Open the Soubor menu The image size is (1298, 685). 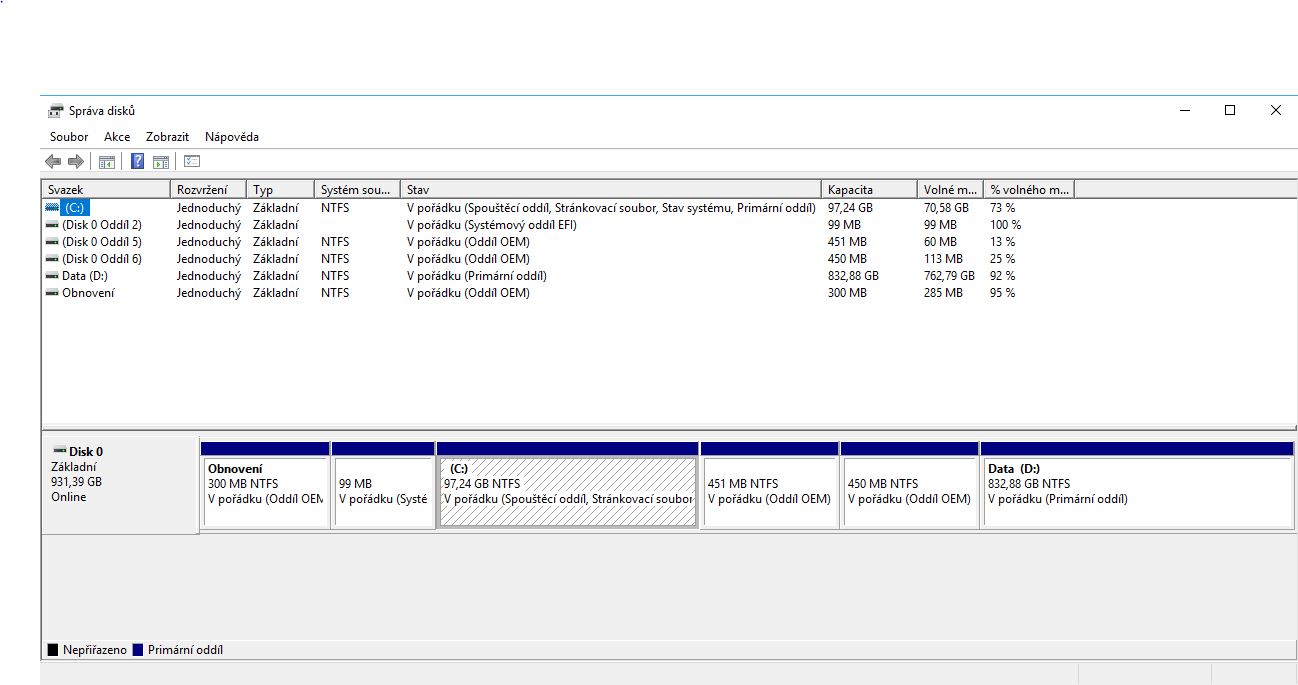point(69,137)
